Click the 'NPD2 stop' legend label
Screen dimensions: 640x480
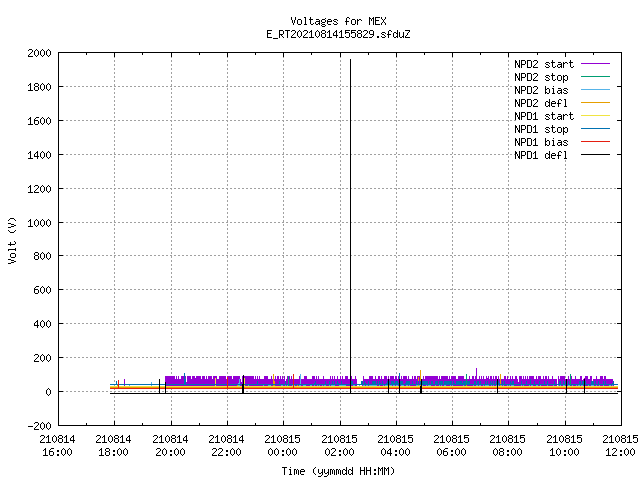(541, 77)
